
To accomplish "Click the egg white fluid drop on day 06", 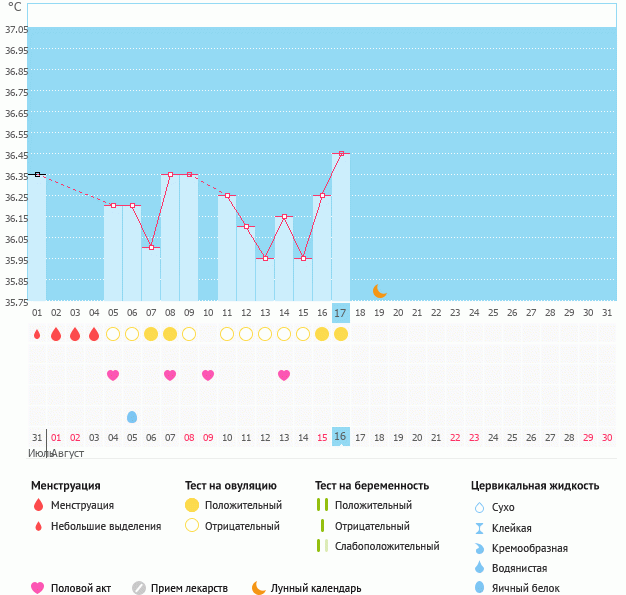I will click(x=132, y=416).
